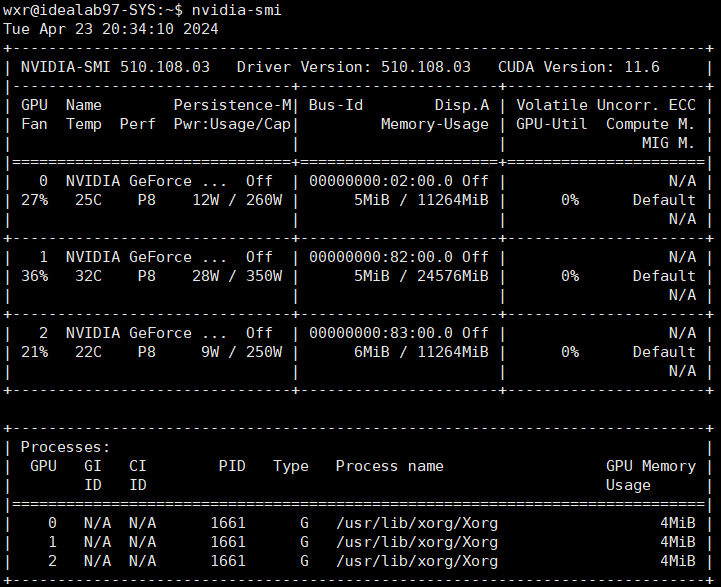Click the 25C temperature value
The width and height of the screenshot is (721, 587).
click(x=88, y=200)
